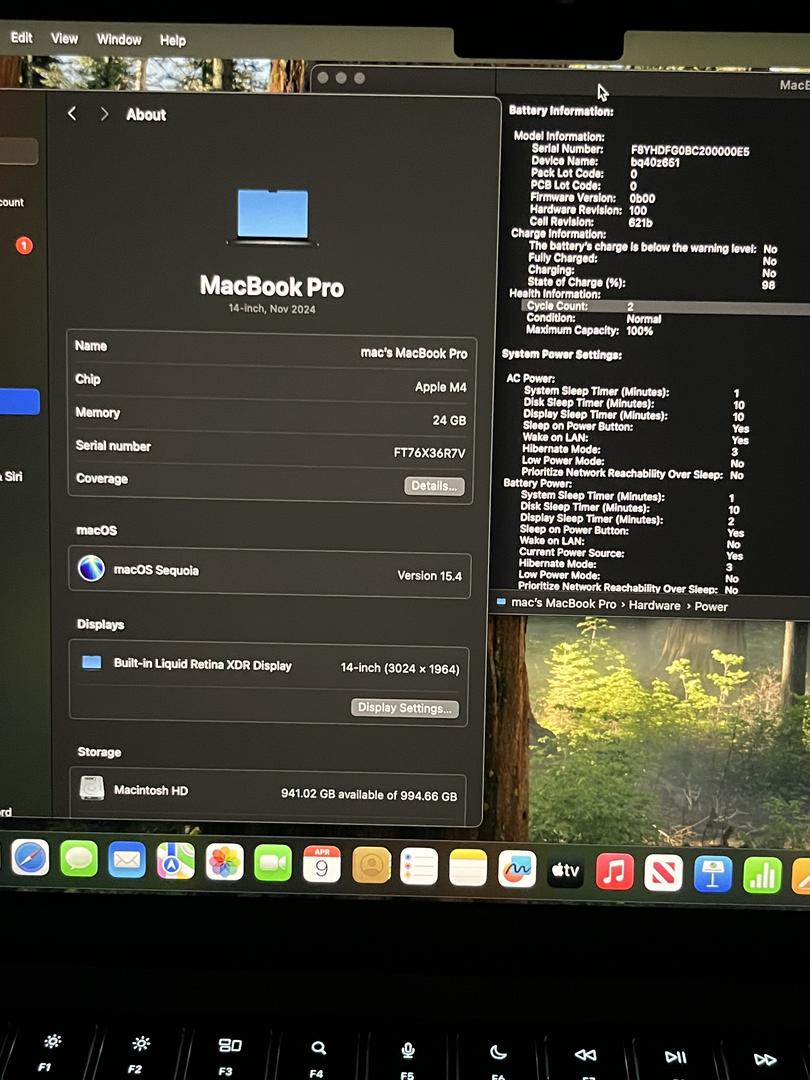The width and height of the screenshot is (810, 1080).
Task: Launch the Photos app
Action: point(225,862)
